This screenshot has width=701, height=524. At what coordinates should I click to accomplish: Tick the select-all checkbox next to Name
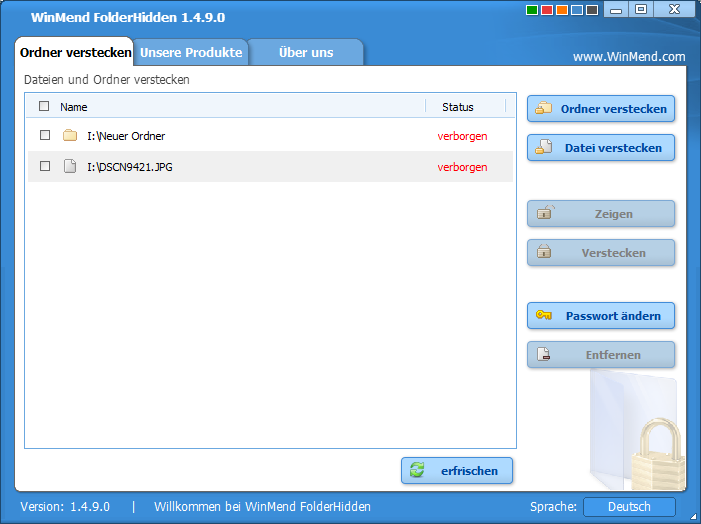44,106
